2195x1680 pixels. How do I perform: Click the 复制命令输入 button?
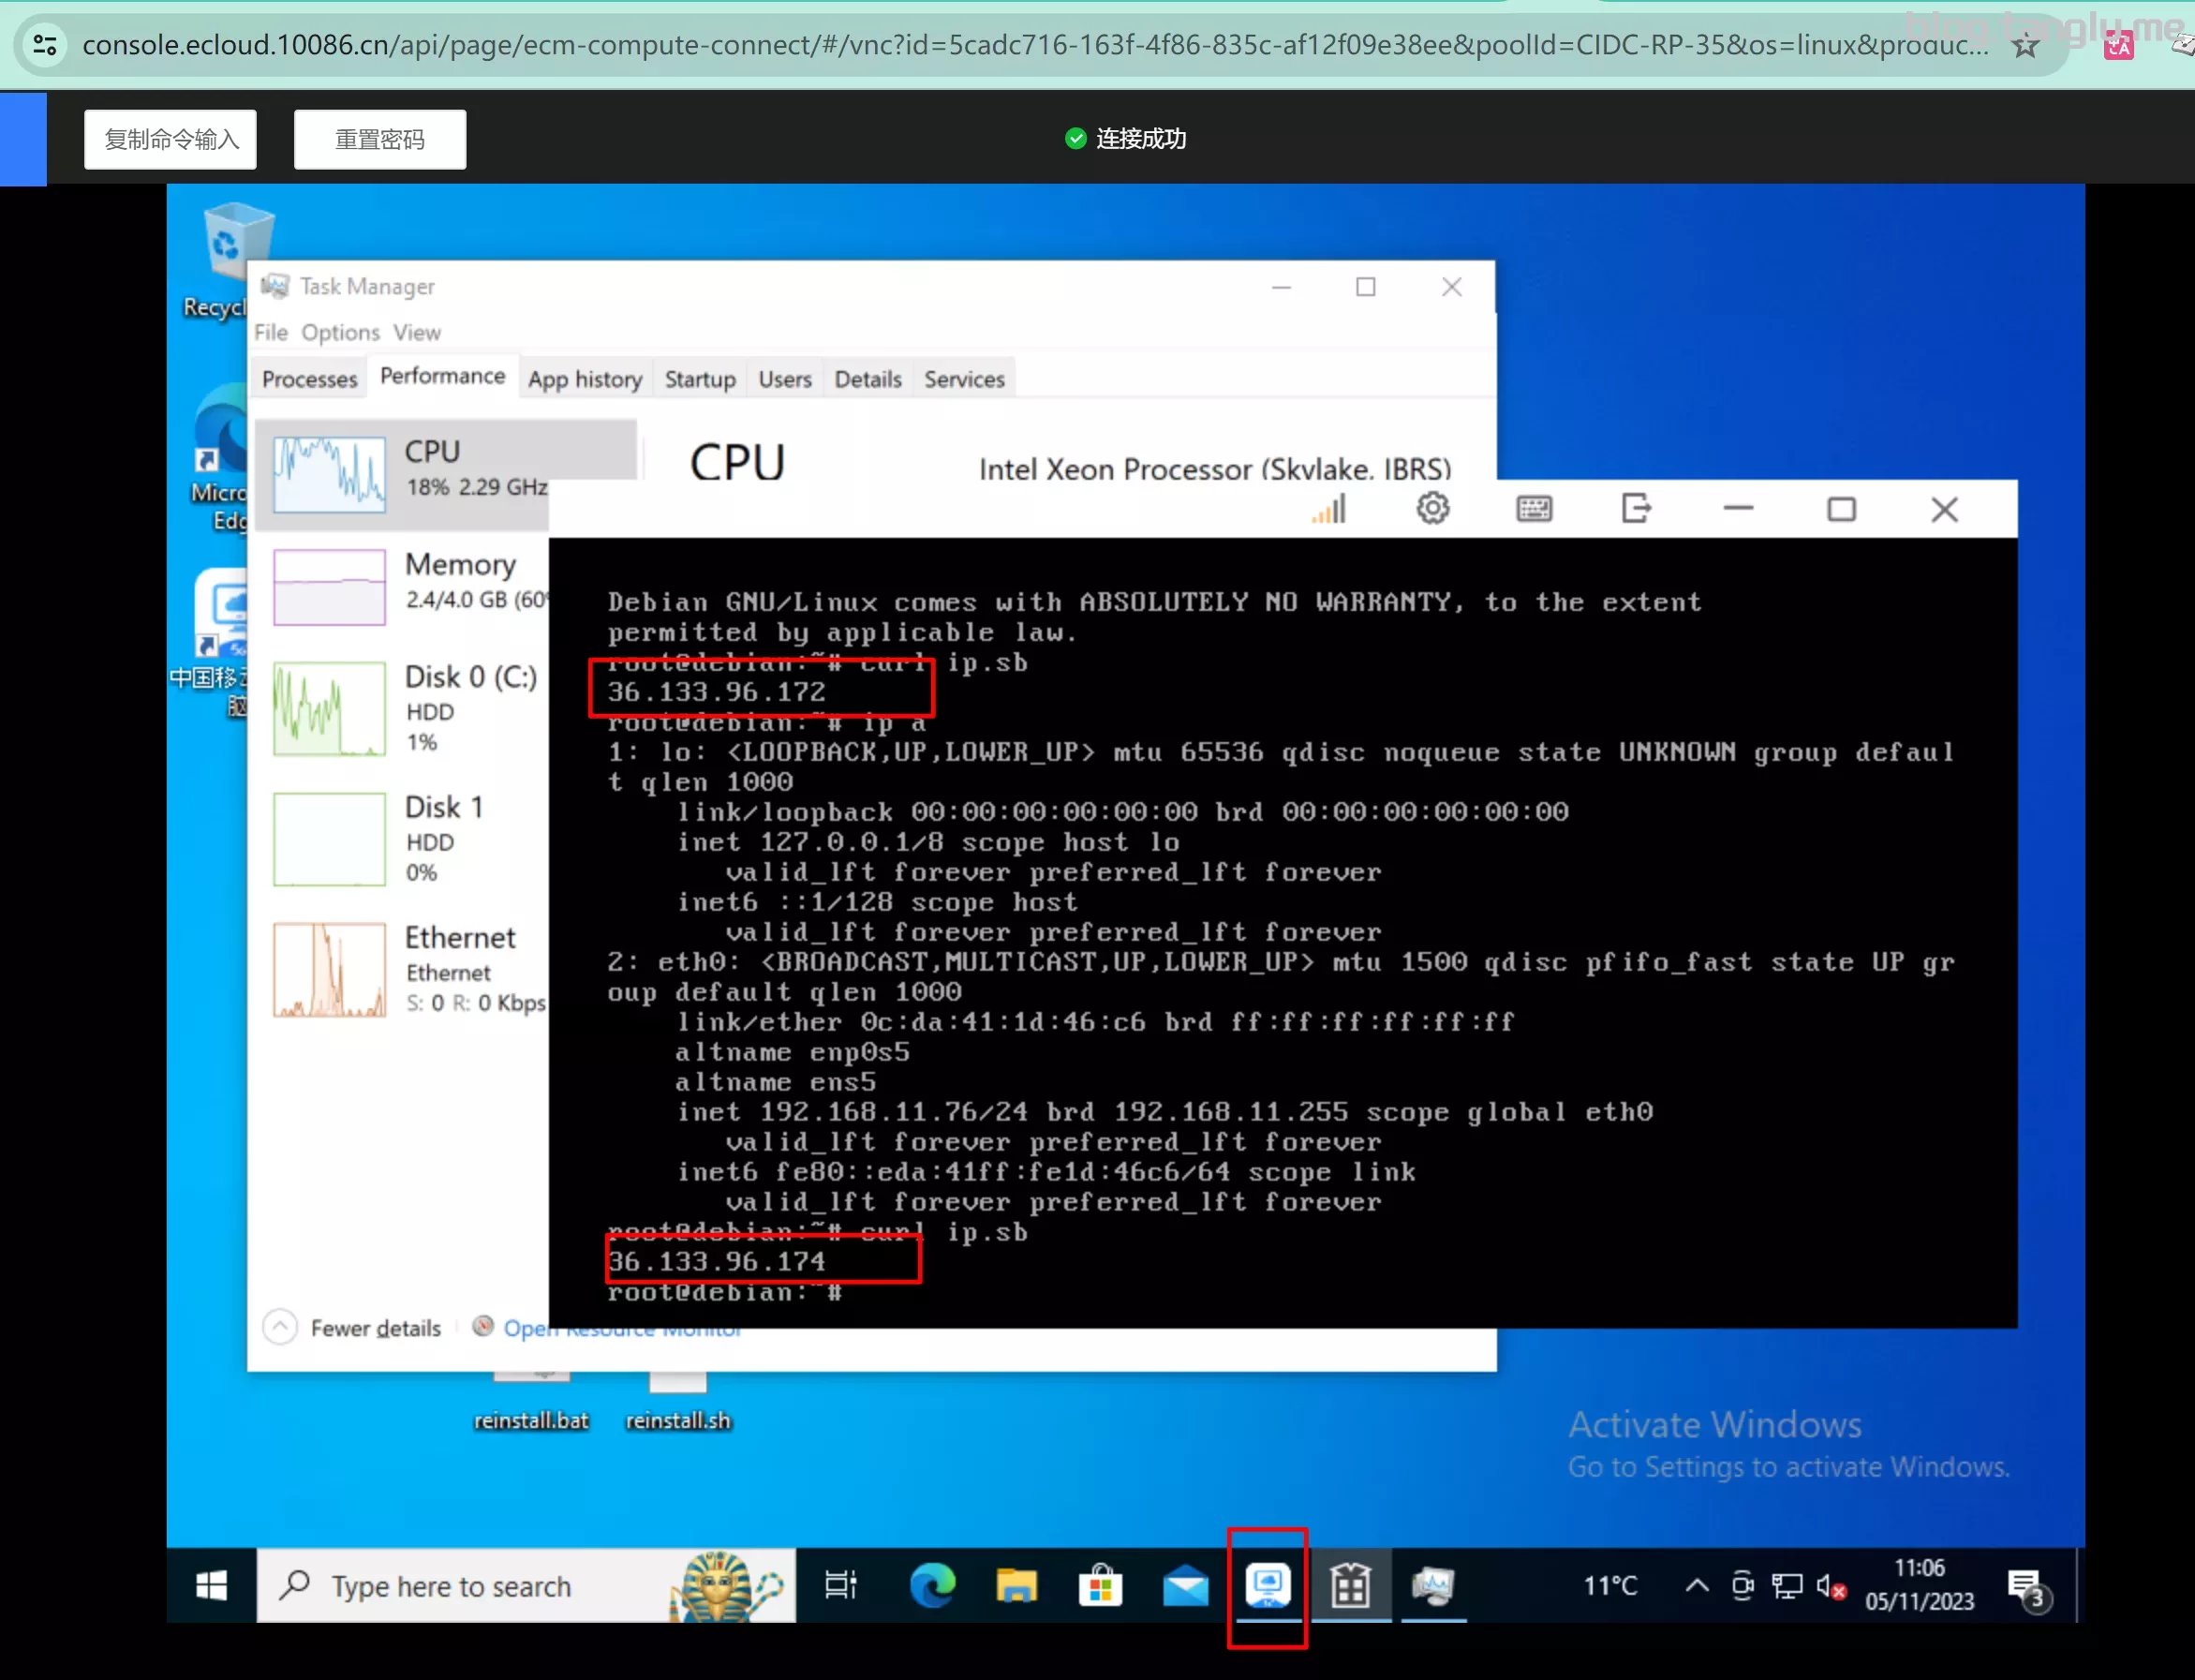[x=171, y=139]
